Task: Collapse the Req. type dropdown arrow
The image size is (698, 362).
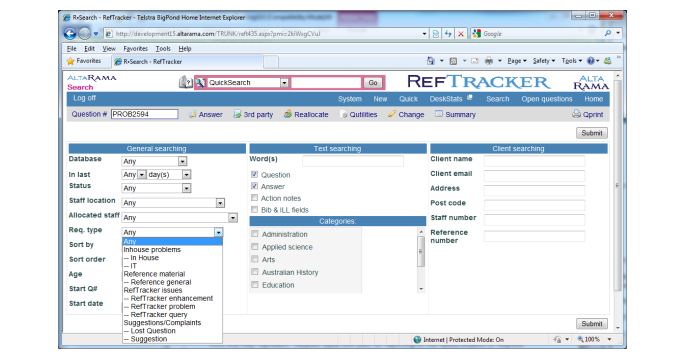Action: click(x=218, y=232)
